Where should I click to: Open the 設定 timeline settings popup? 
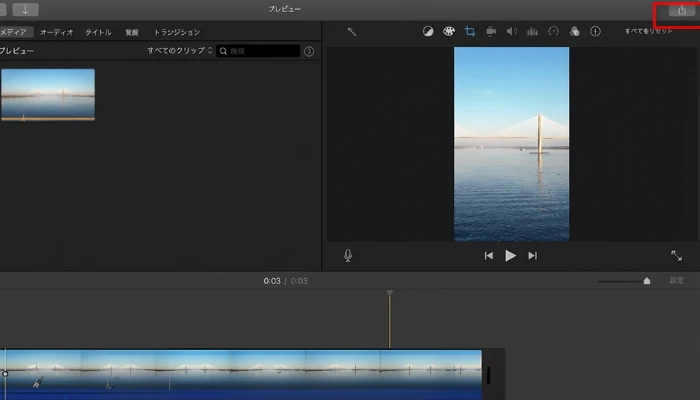677,281
